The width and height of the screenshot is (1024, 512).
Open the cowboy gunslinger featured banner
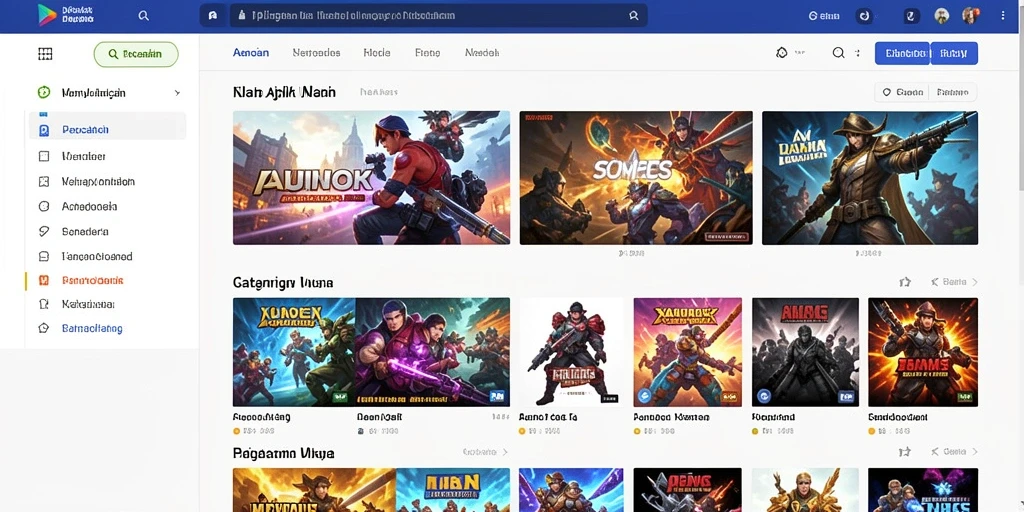(870, 178)
